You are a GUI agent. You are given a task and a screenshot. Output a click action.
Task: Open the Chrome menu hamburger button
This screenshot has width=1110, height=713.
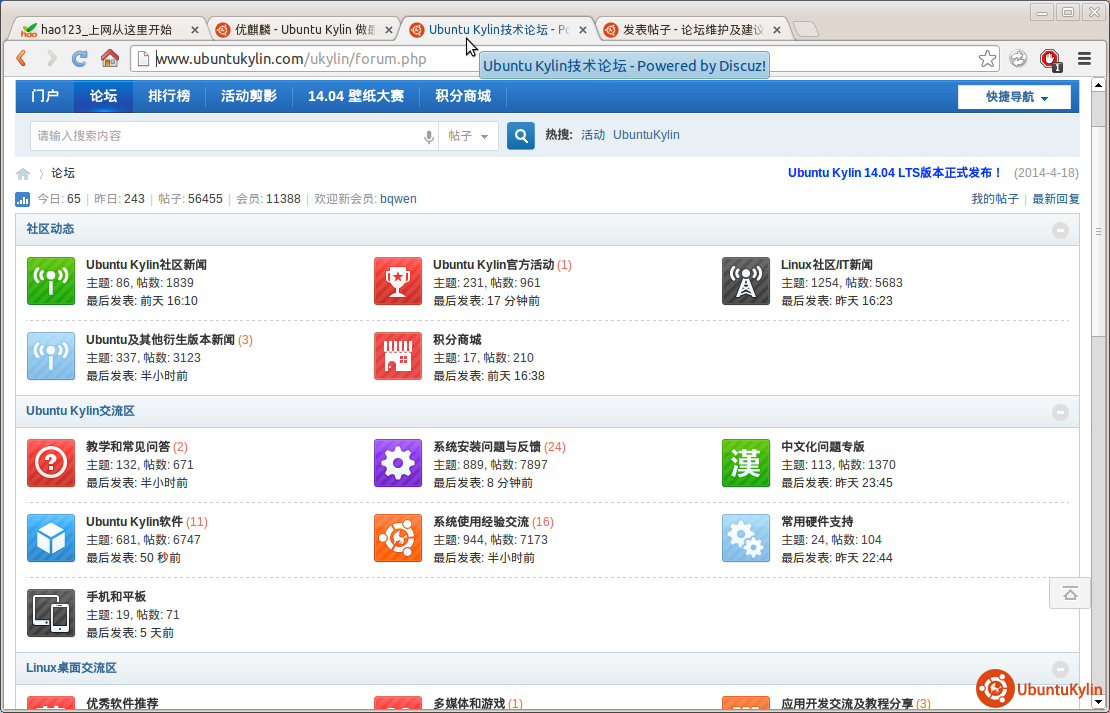pos(1084,59)
